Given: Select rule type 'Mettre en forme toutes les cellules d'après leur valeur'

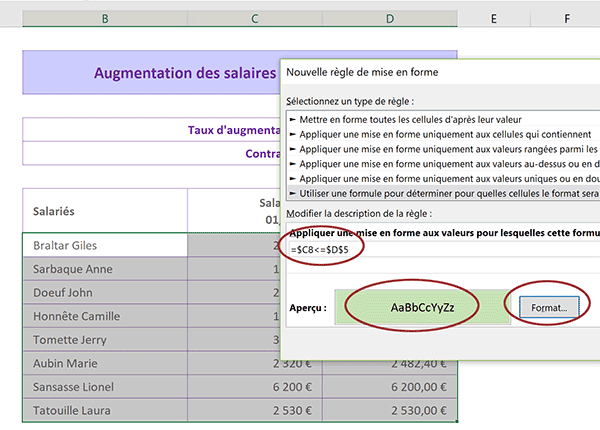Looking at the screenshot, I should tap(444, 120).
